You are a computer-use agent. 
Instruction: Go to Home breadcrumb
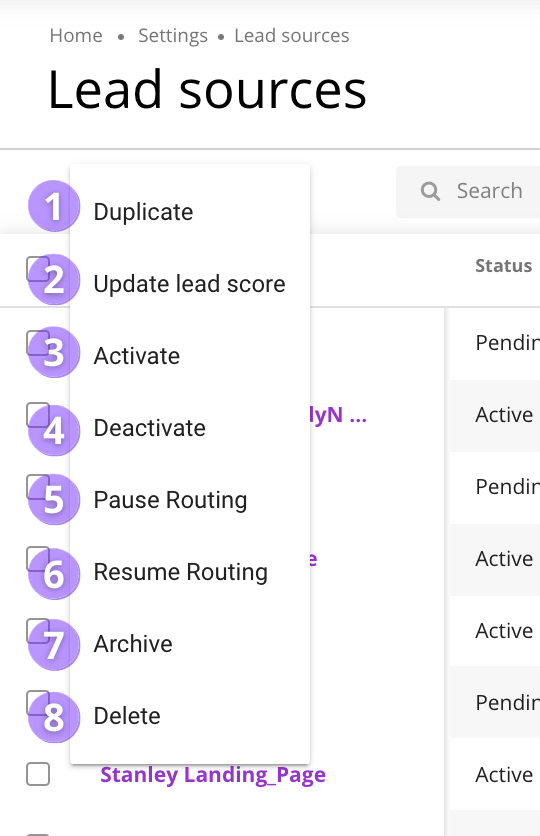pos(76,36)
